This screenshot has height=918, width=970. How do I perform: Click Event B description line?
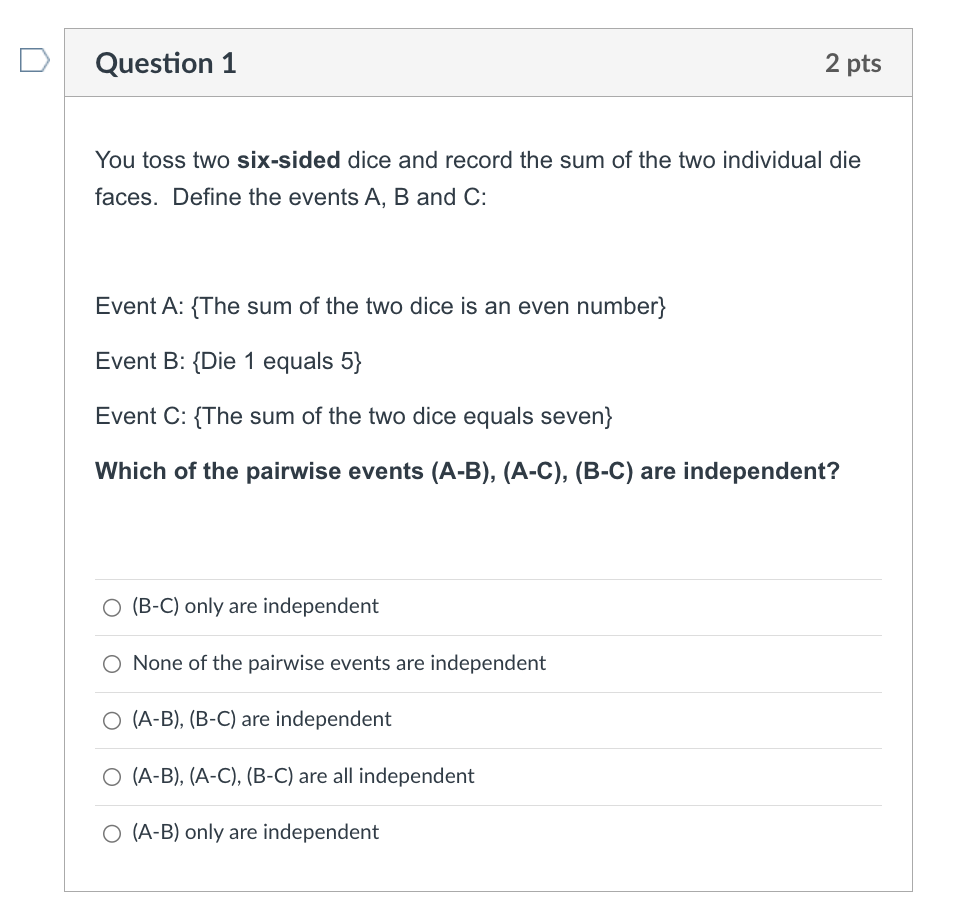click(229, 361)
